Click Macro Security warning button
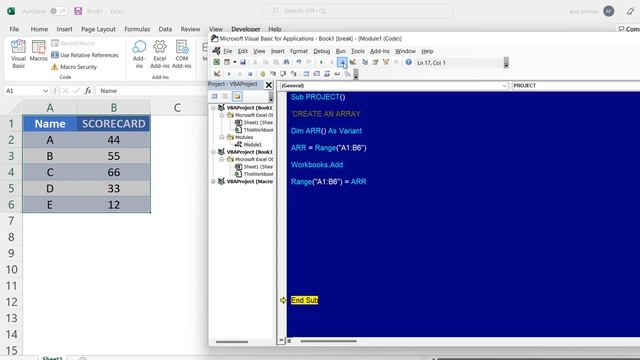The height and width of the screenshot is (360, 640). 74,67
